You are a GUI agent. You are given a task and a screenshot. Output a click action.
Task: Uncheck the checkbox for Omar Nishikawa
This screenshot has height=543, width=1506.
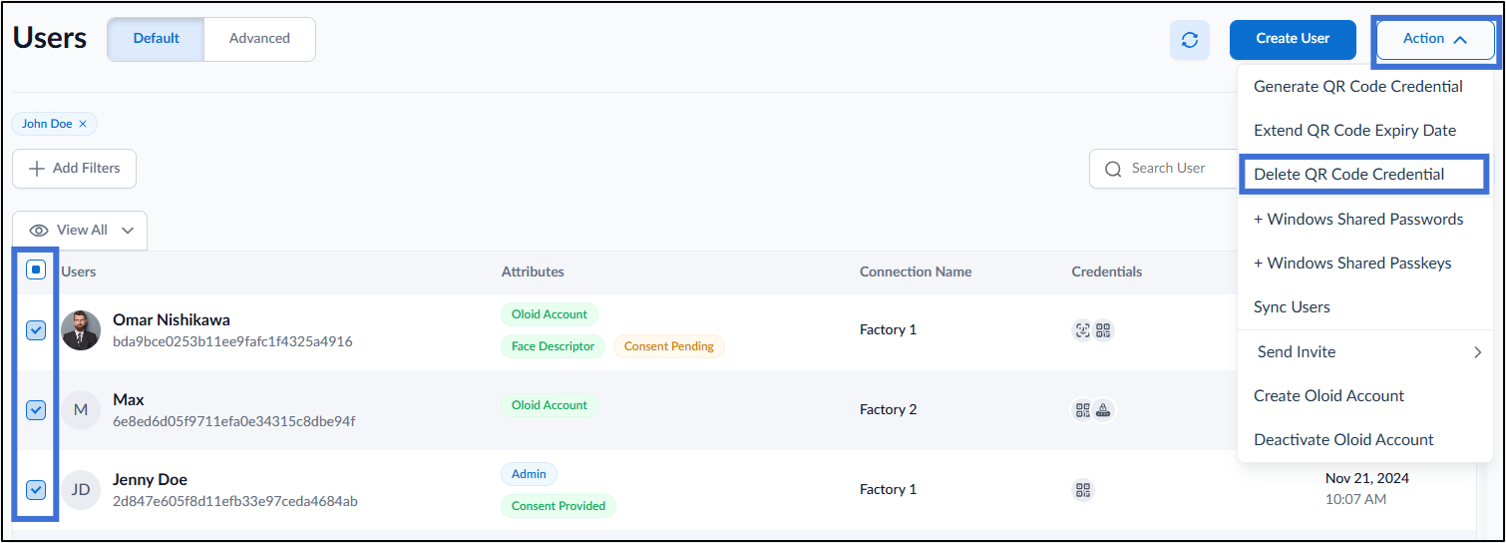point(35,330)
